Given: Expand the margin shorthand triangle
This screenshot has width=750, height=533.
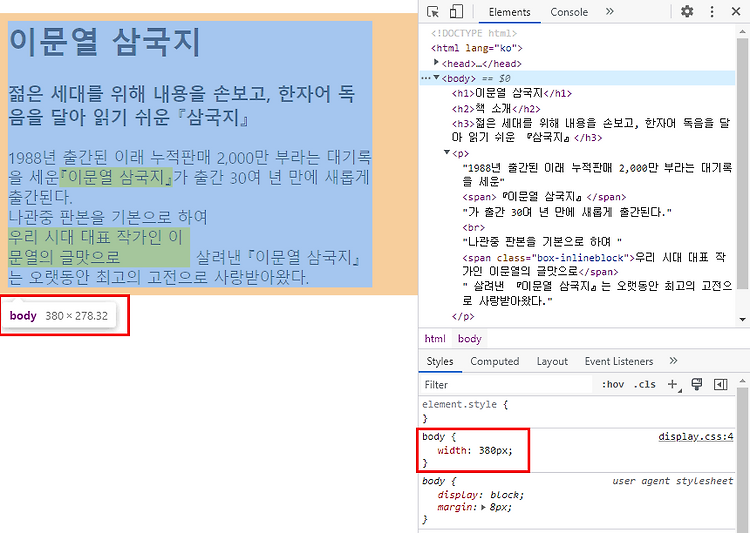Looking at the screenshot, I should [483, 507].
